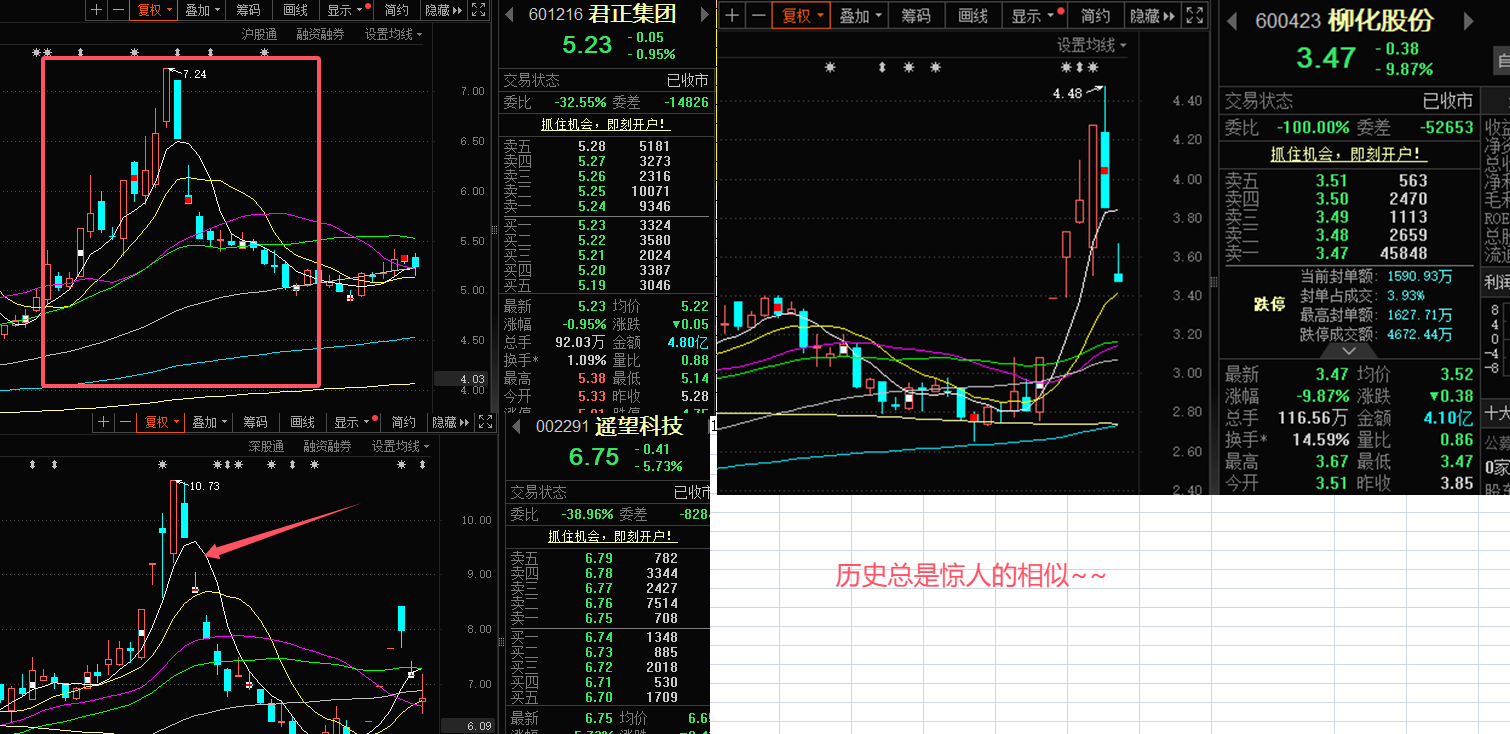This screenshot has height=734, width=1510.
Task: Click 画线 in 柳化股份 chart toolbar
Action: [x=972, y=16]
